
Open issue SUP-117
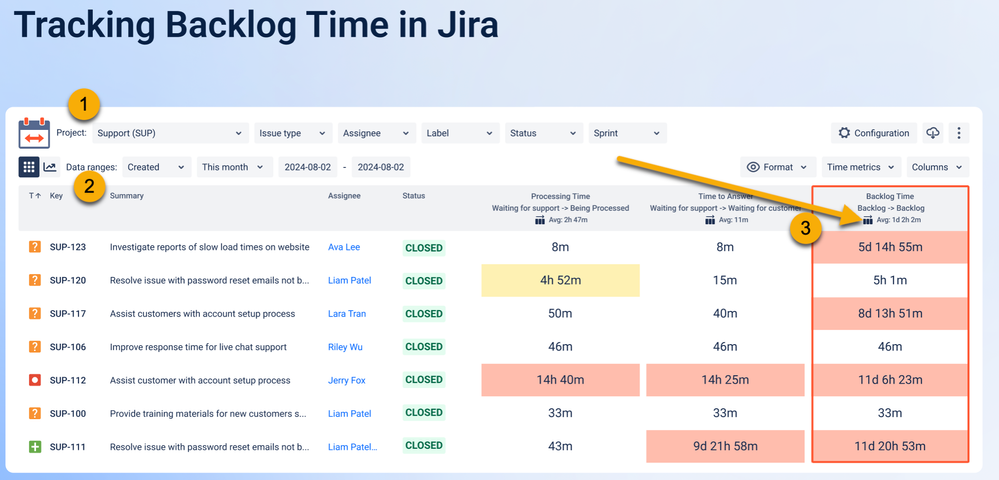coord(68,314)
